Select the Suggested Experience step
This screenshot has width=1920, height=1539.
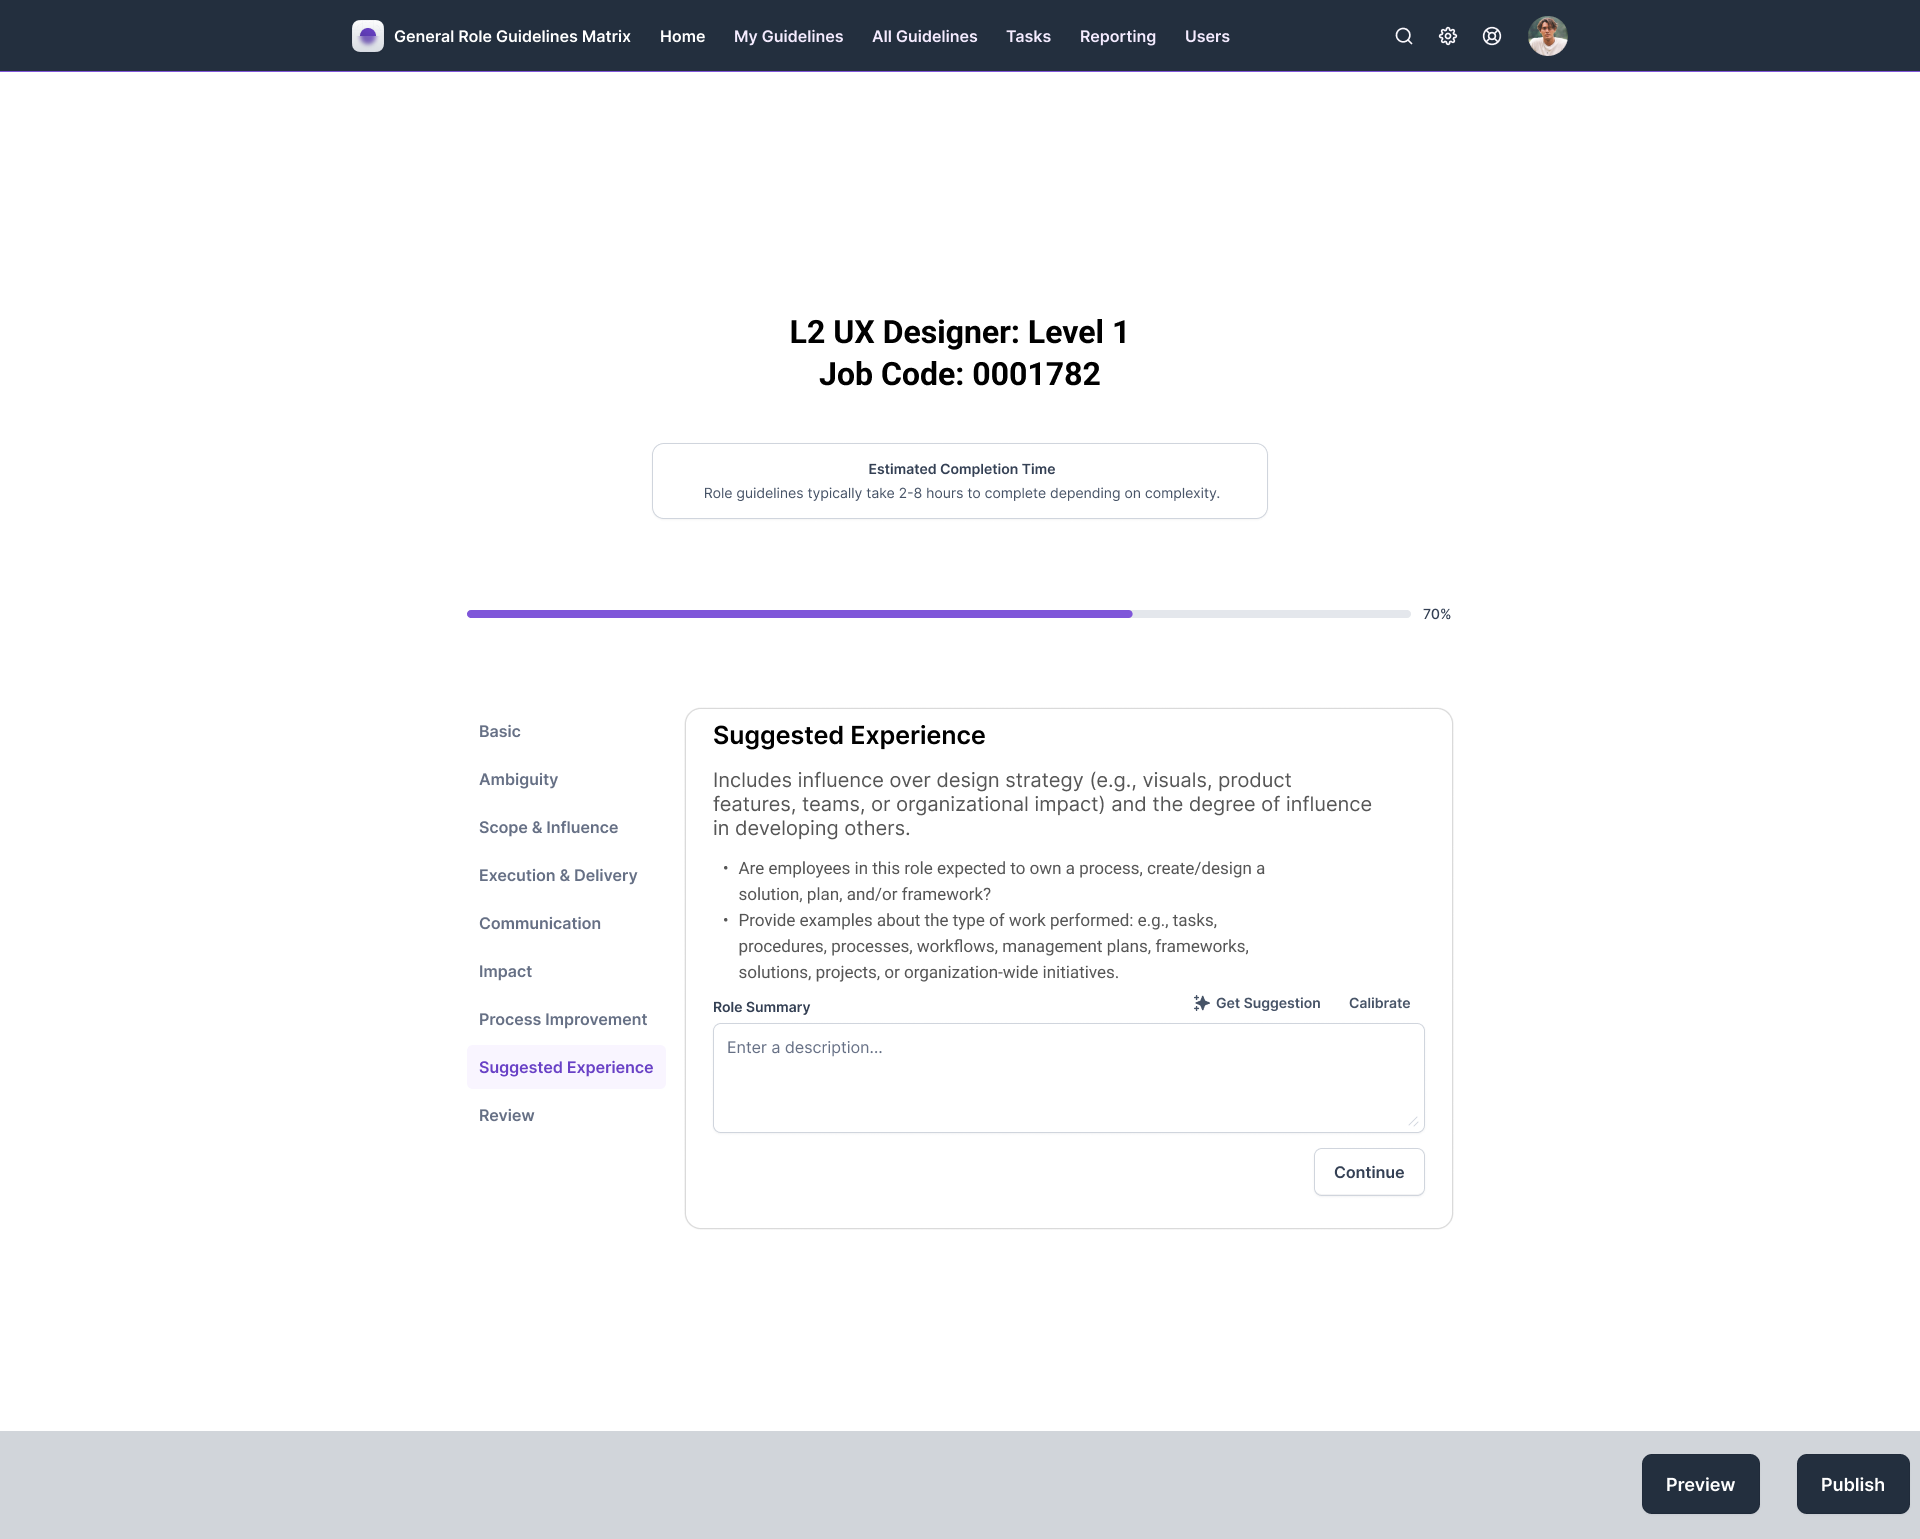coord(566,1067)
